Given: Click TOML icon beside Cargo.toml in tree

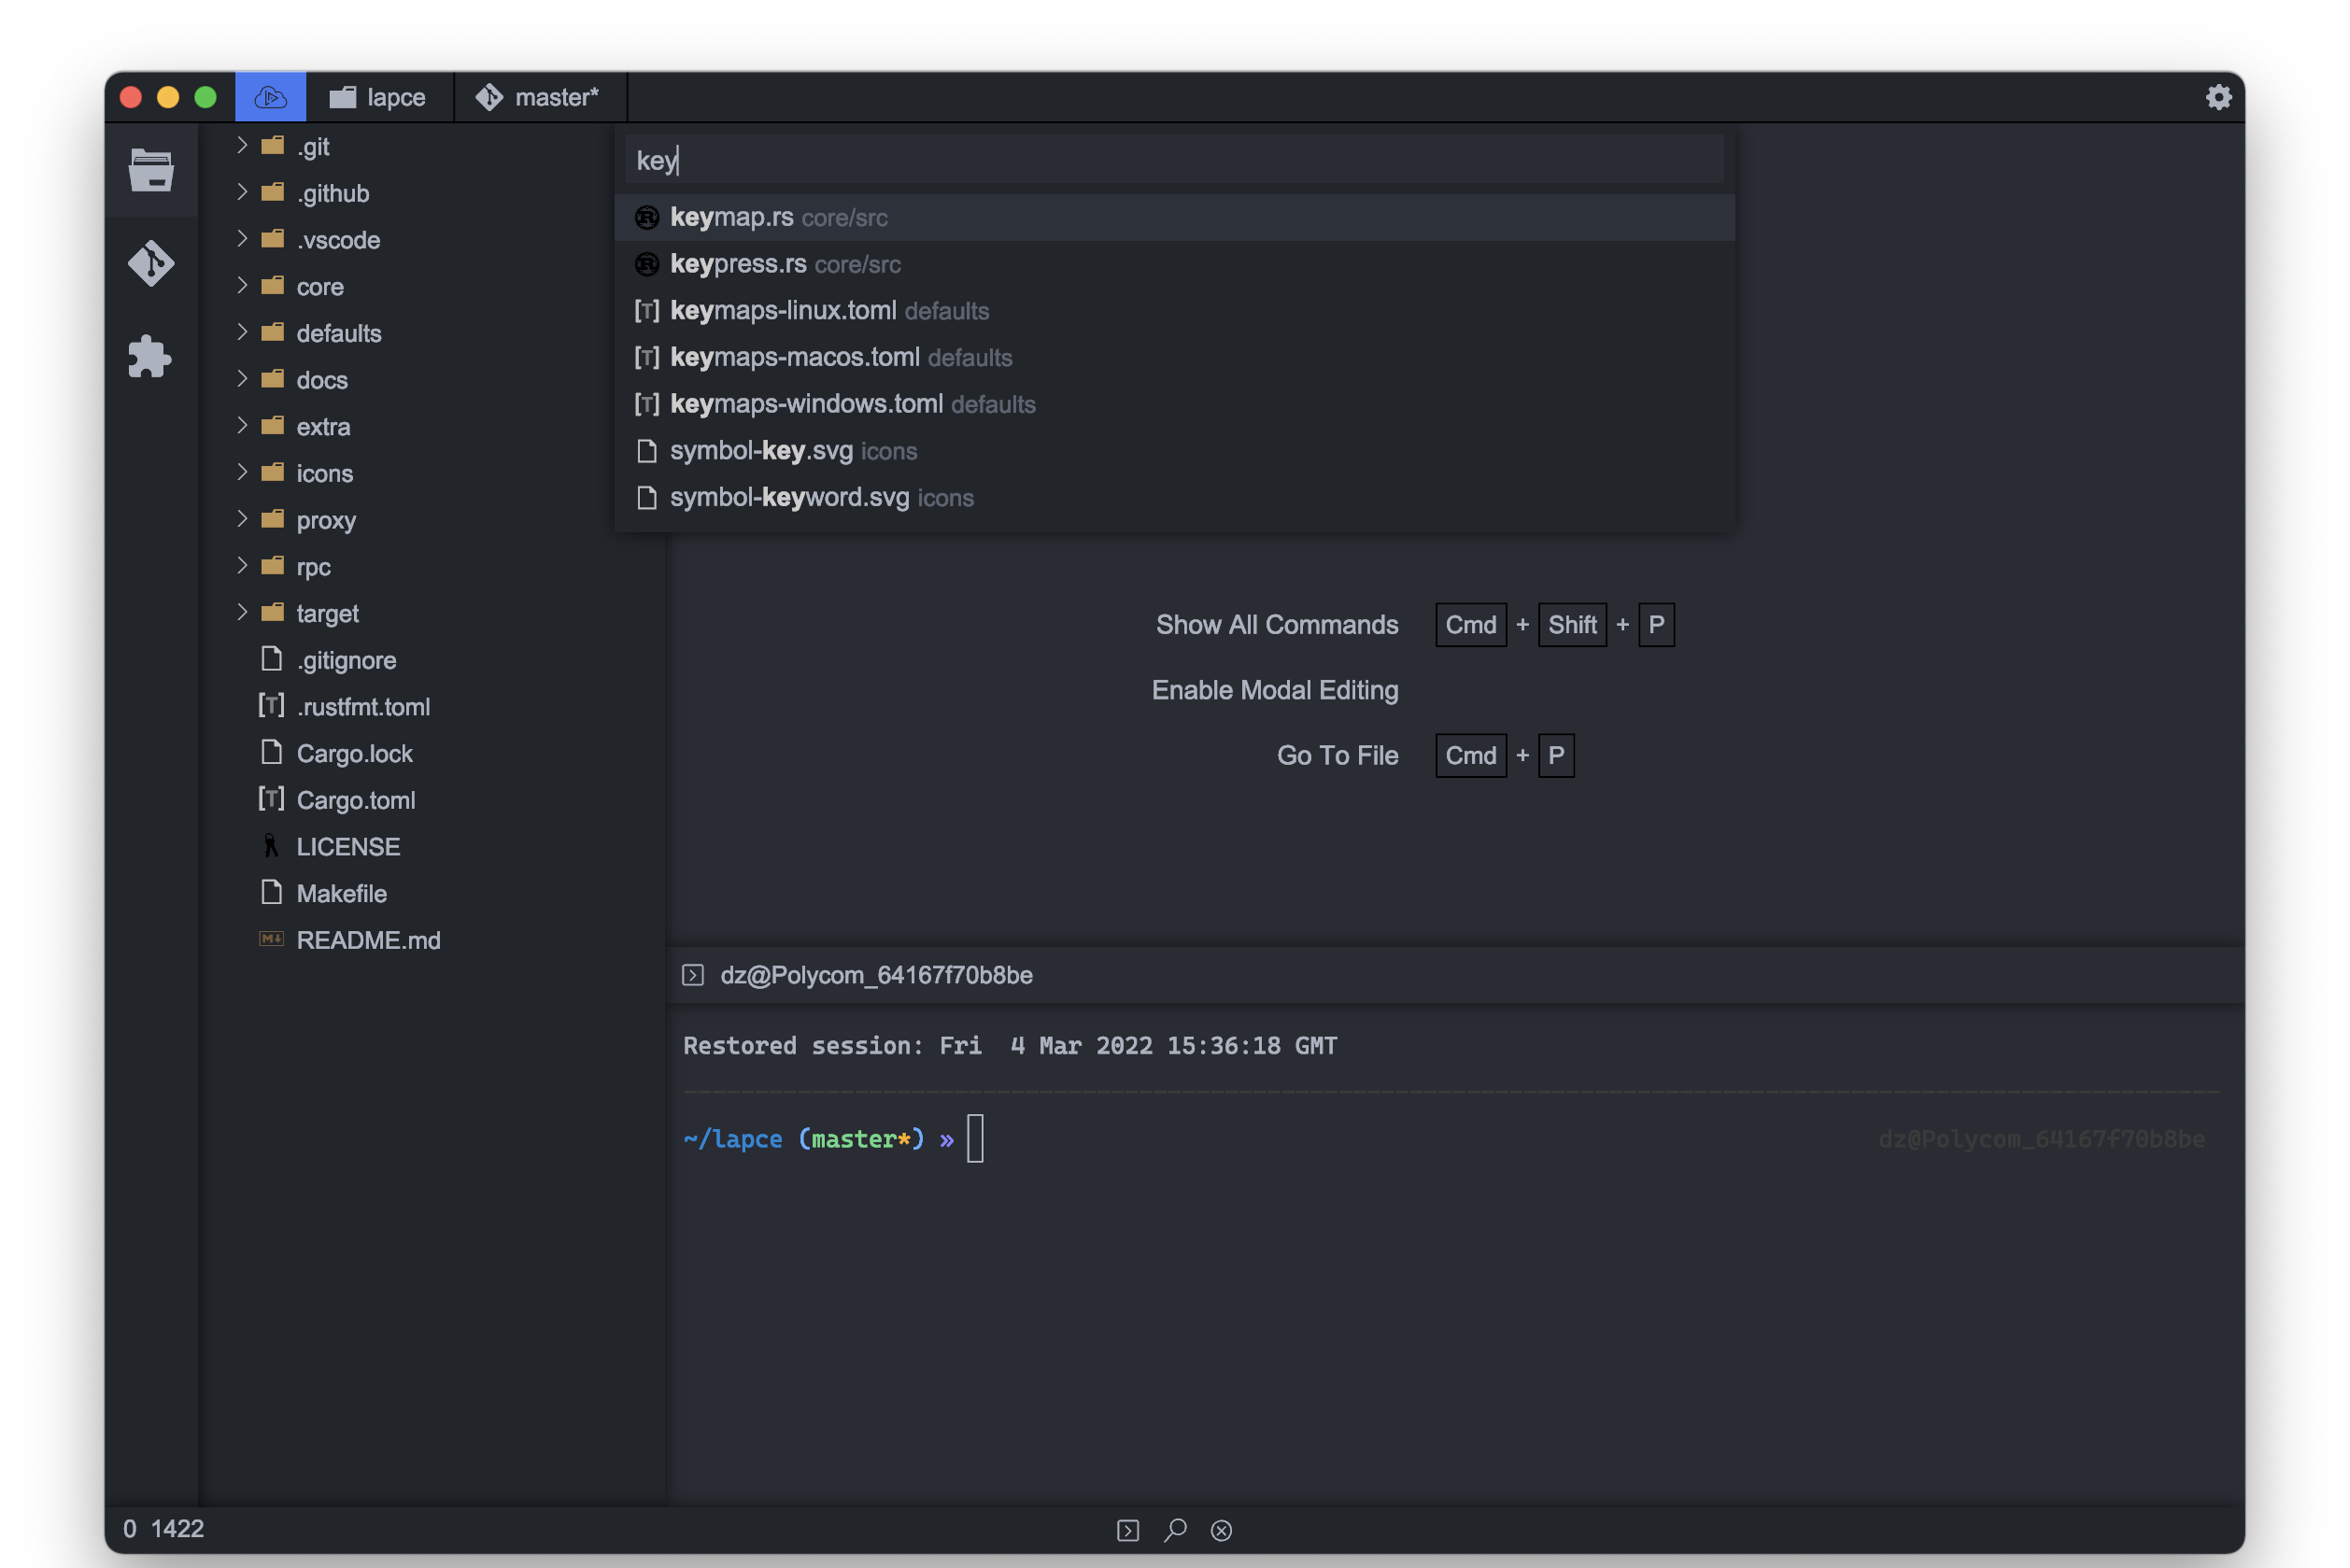Looking at the screenshot, I should (271, 799).
